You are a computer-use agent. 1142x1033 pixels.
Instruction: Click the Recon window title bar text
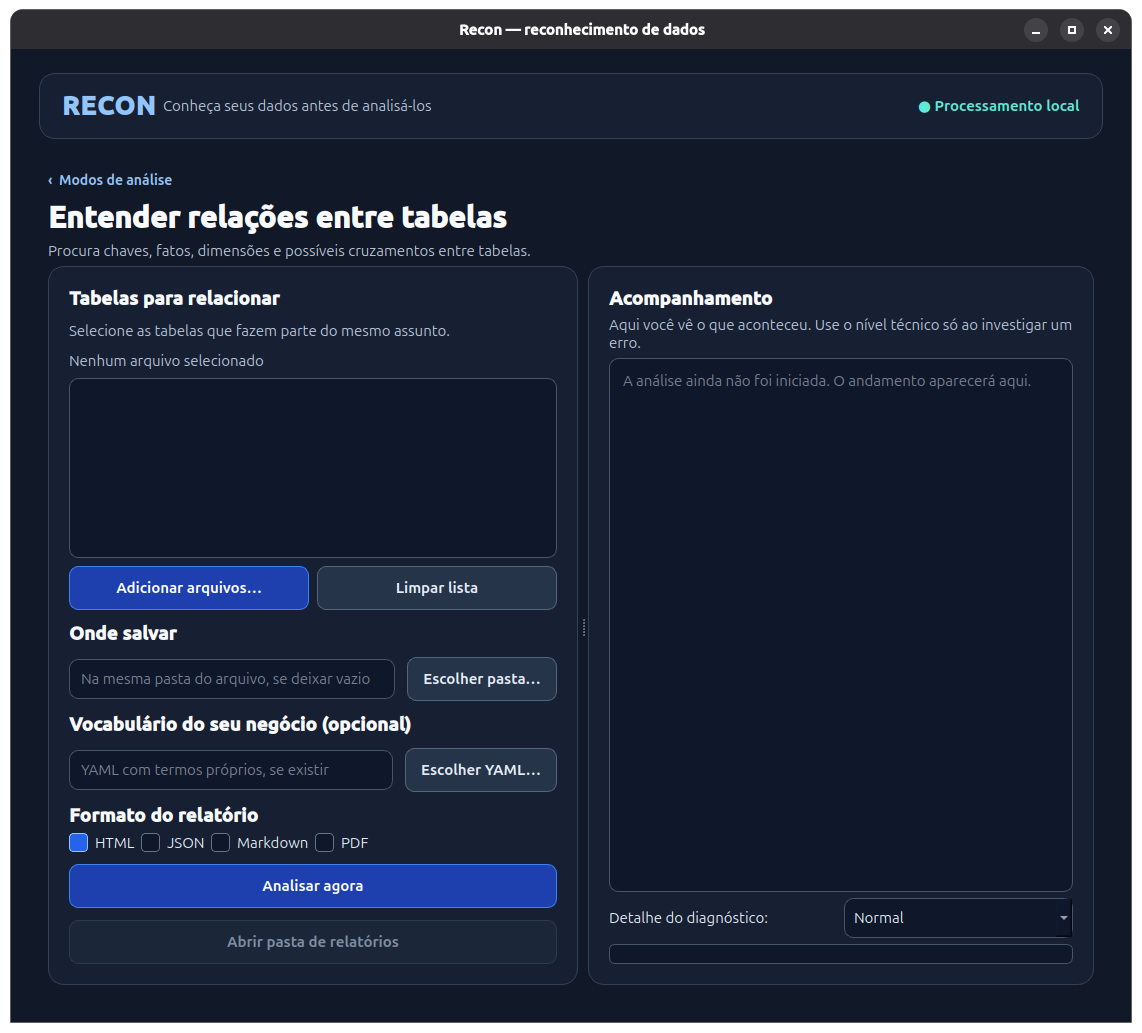pos(582,30)
